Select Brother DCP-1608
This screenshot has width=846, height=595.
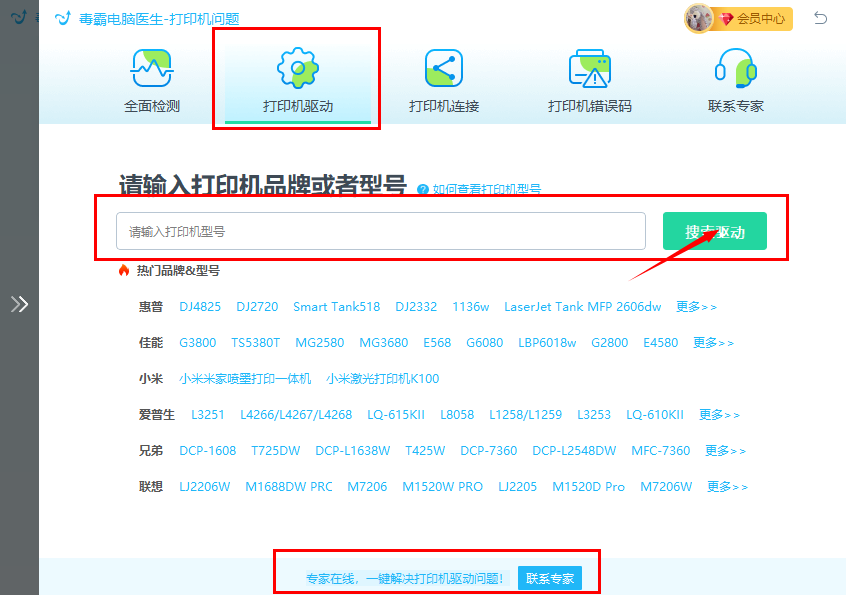[208, 450]
